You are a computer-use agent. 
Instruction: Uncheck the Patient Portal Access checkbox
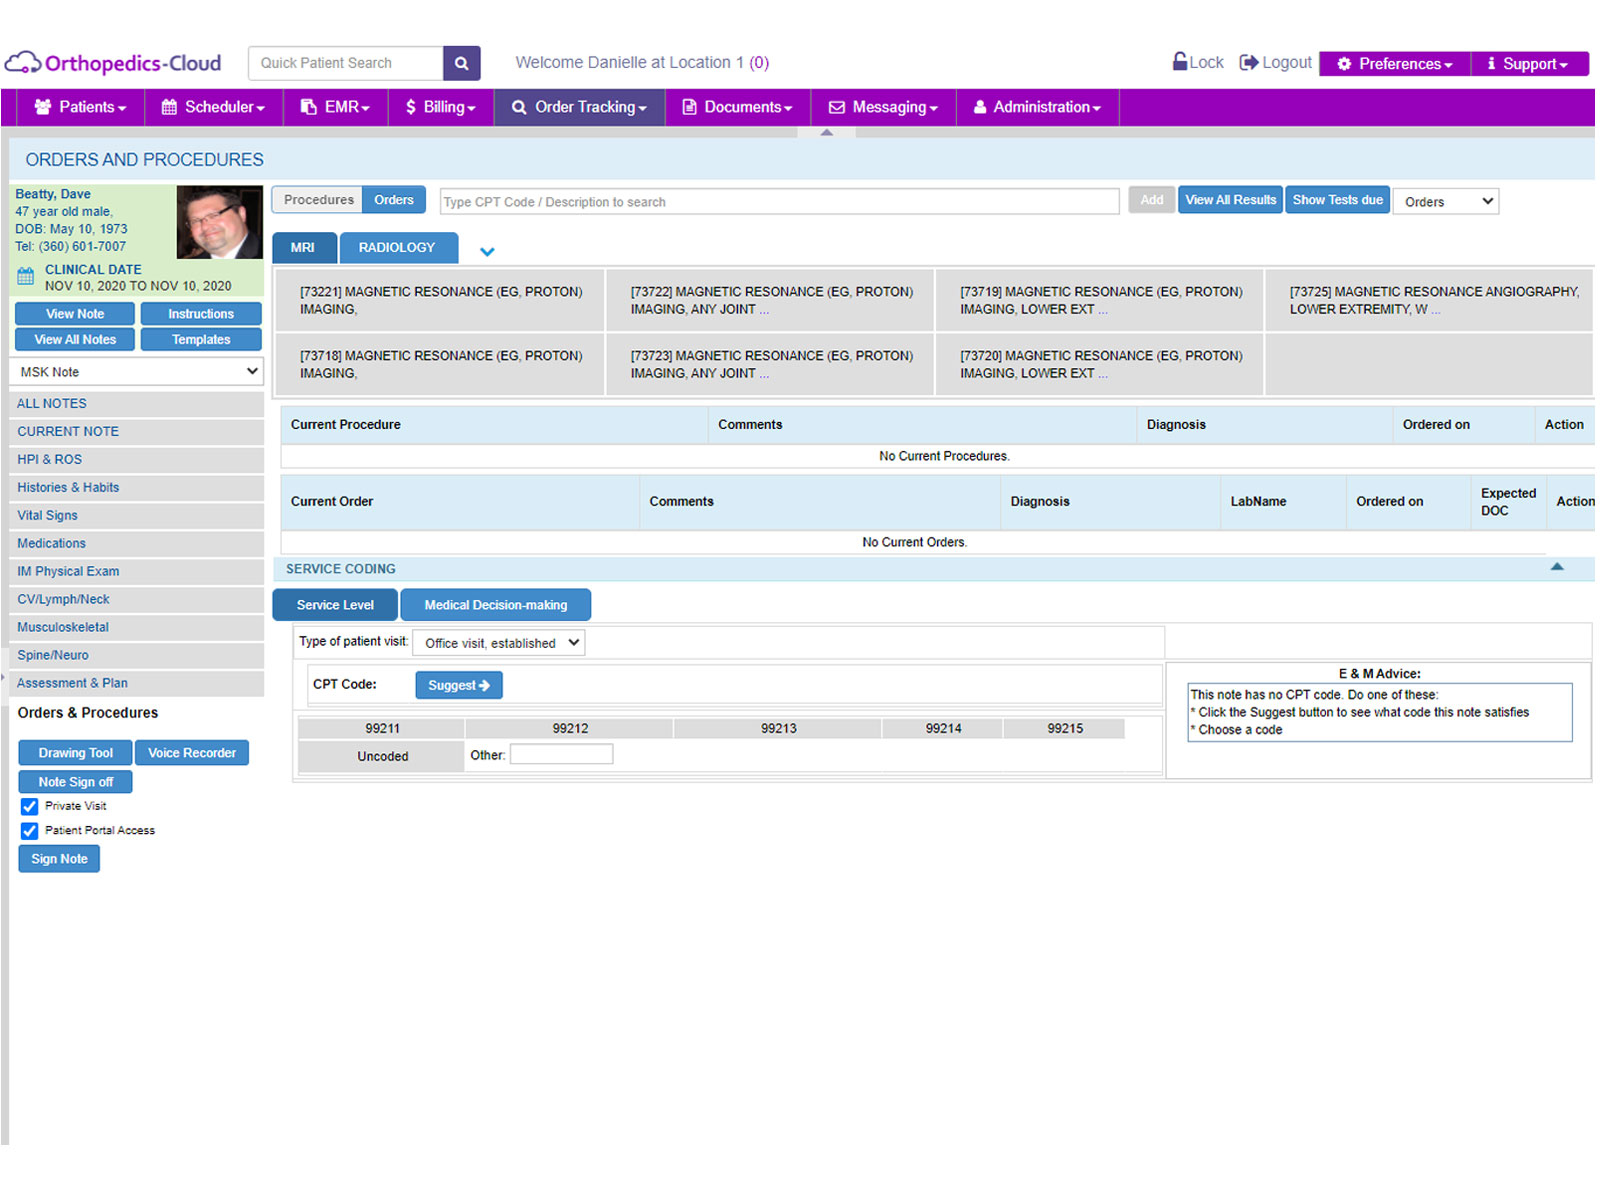(x=30, y=831)
